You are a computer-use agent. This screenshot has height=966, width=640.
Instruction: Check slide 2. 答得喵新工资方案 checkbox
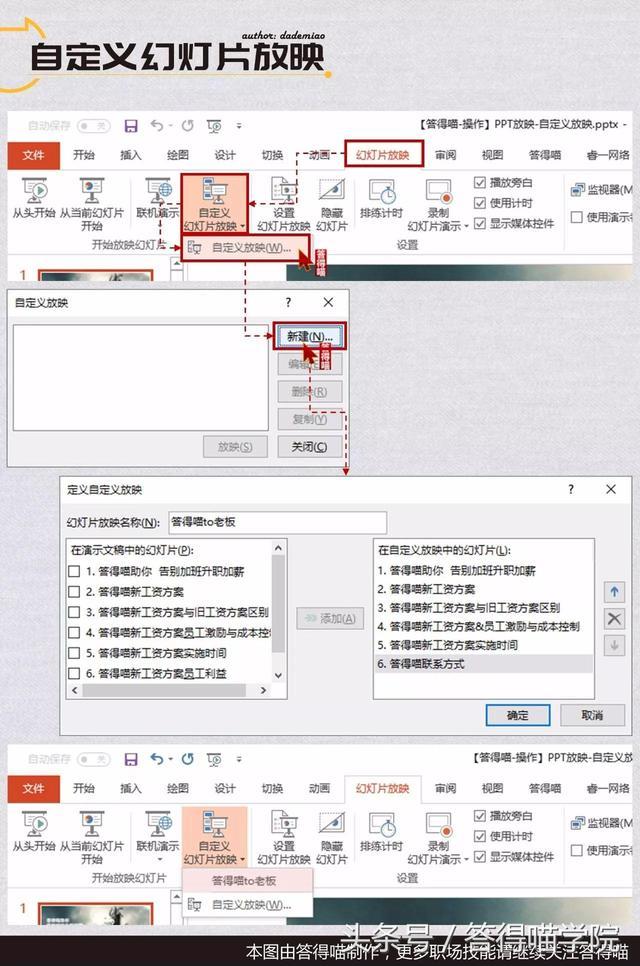pyautogui.click(x=75, y=592)
